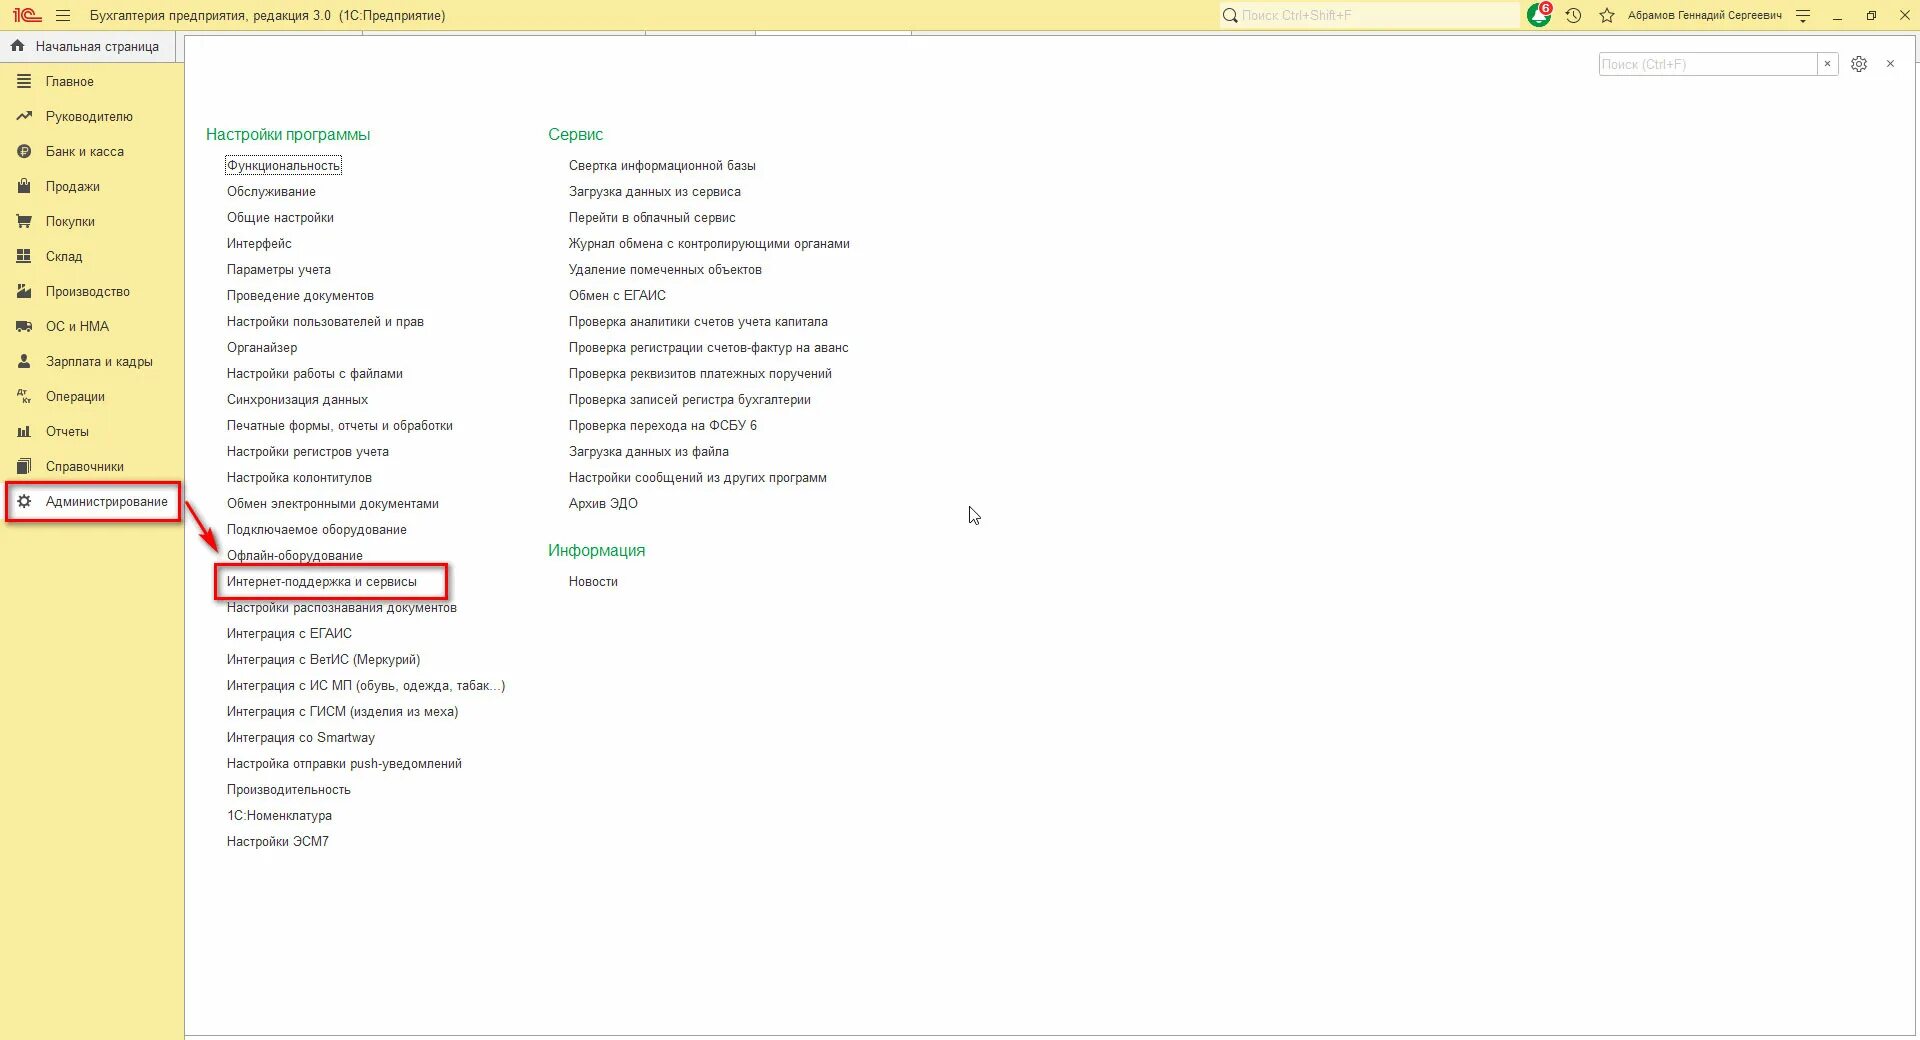1920x1040 pixels.
Task: Open Интернет-поддержка и сервисы
Action: (x=322, y=582)
